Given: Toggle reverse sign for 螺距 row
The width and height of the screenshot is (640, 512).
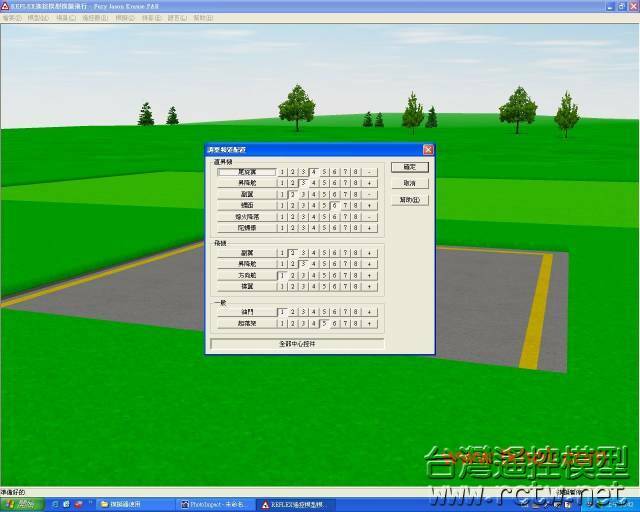Looking at the screenshot, I should (369, 205).
